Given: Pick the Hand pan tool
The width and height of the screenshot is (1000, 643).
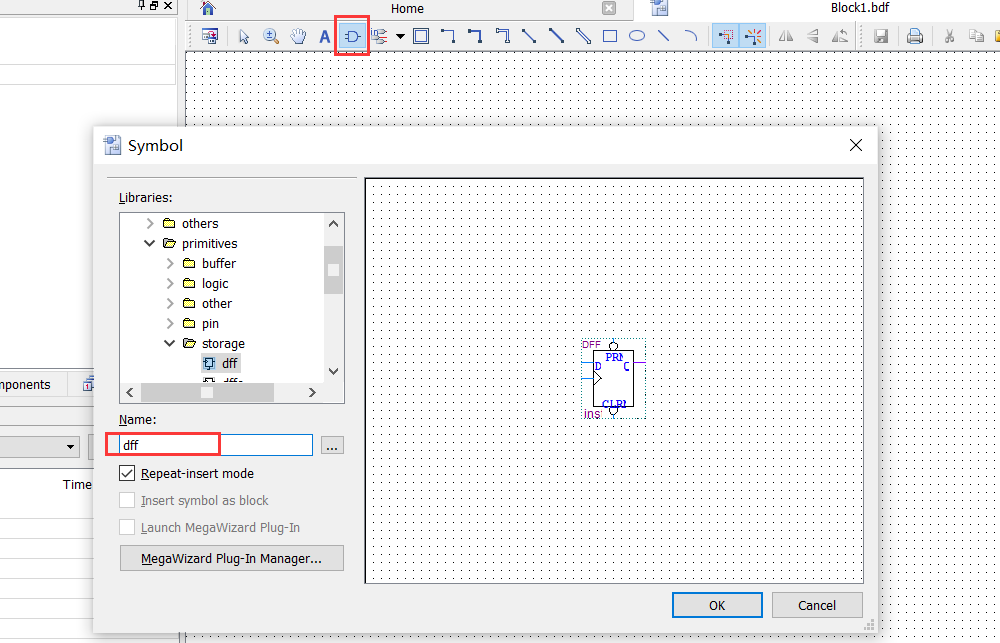Looking at the screenshot, I should (298, 36).
